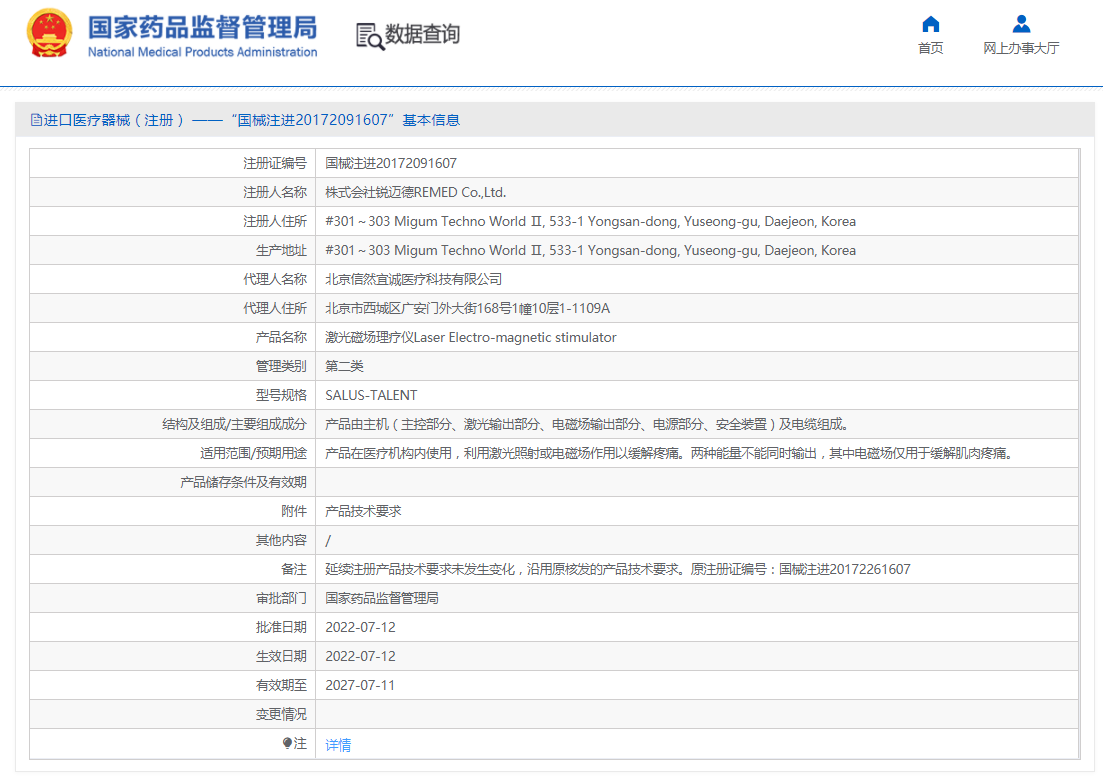The height and width of the screenshot is (780, 1103).
Task: Select approval date 2022-07-12 in 批准日期 row
Action: [360, 627]
